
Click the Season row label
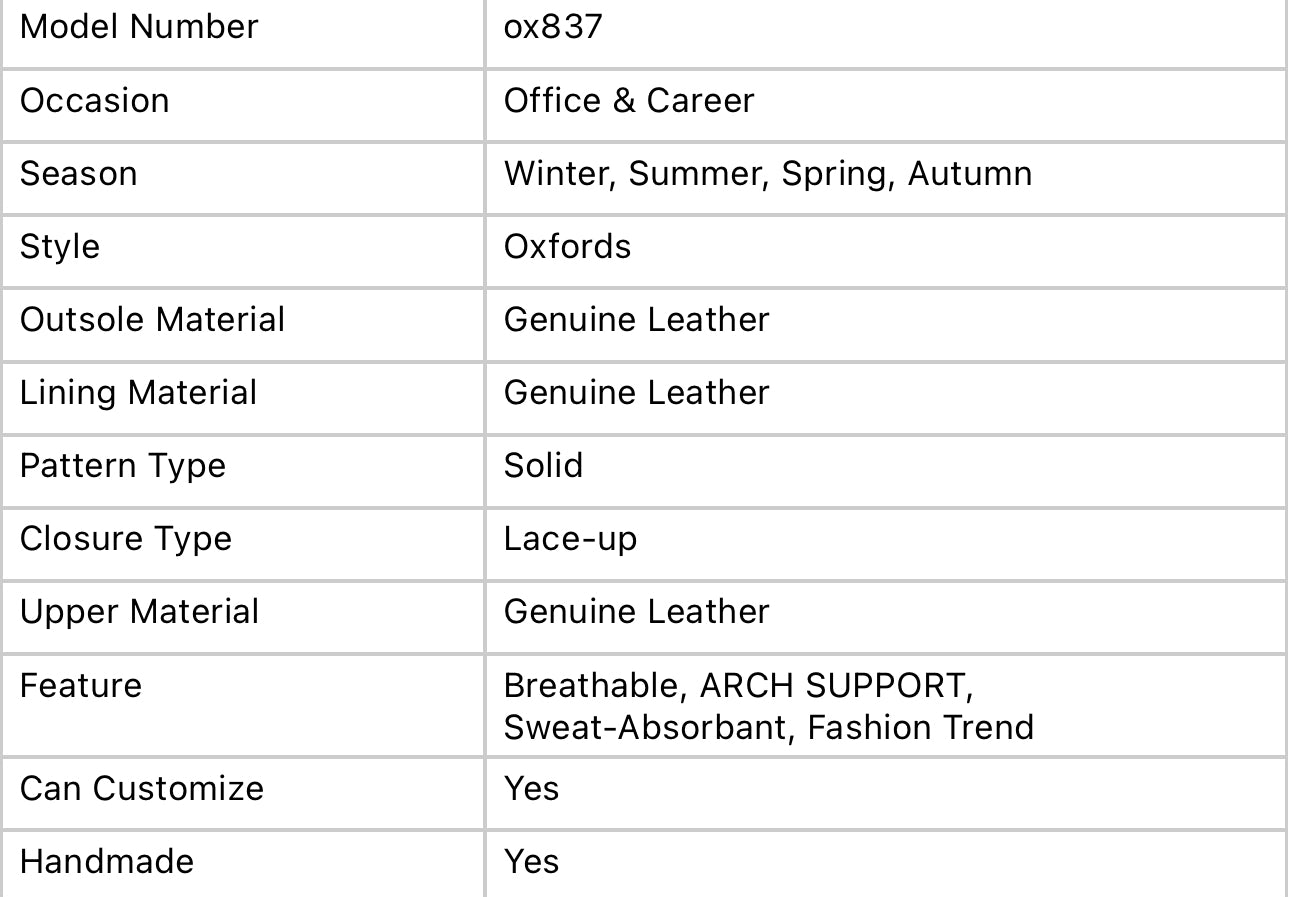click(79, 174)
